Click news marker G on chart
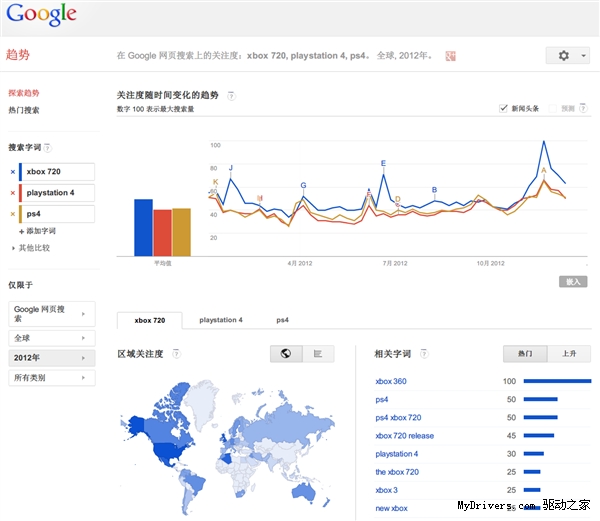Viewport: 600px width, 521px height. point(303,186)
